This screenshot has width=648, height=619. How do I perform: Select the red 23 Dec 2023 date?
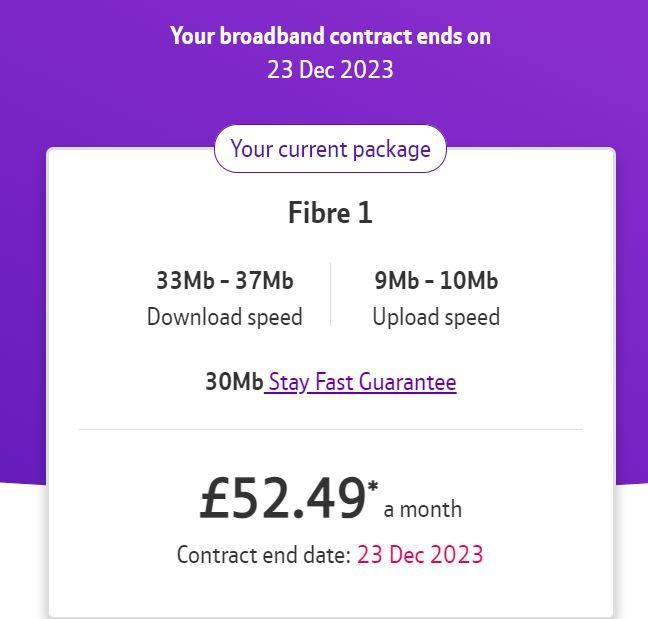click(x=420, y=555)
